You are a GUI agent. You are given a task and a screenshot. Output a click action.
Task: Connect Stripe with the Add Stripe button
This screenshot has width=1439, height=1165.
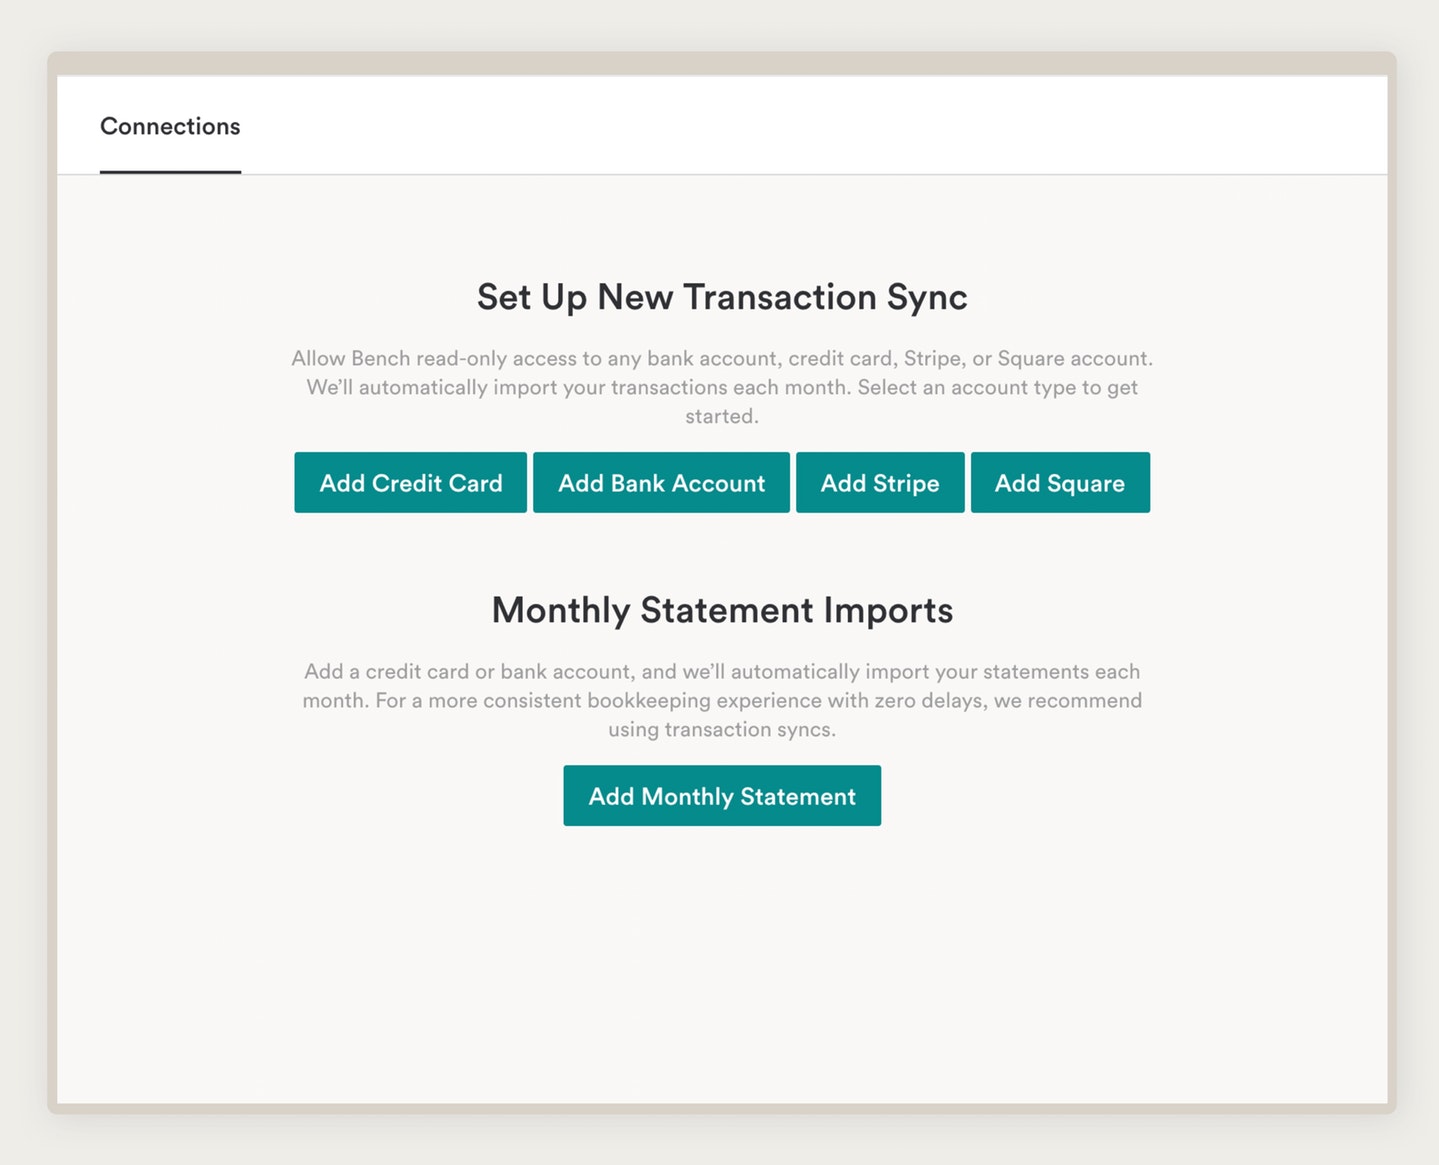880,483
